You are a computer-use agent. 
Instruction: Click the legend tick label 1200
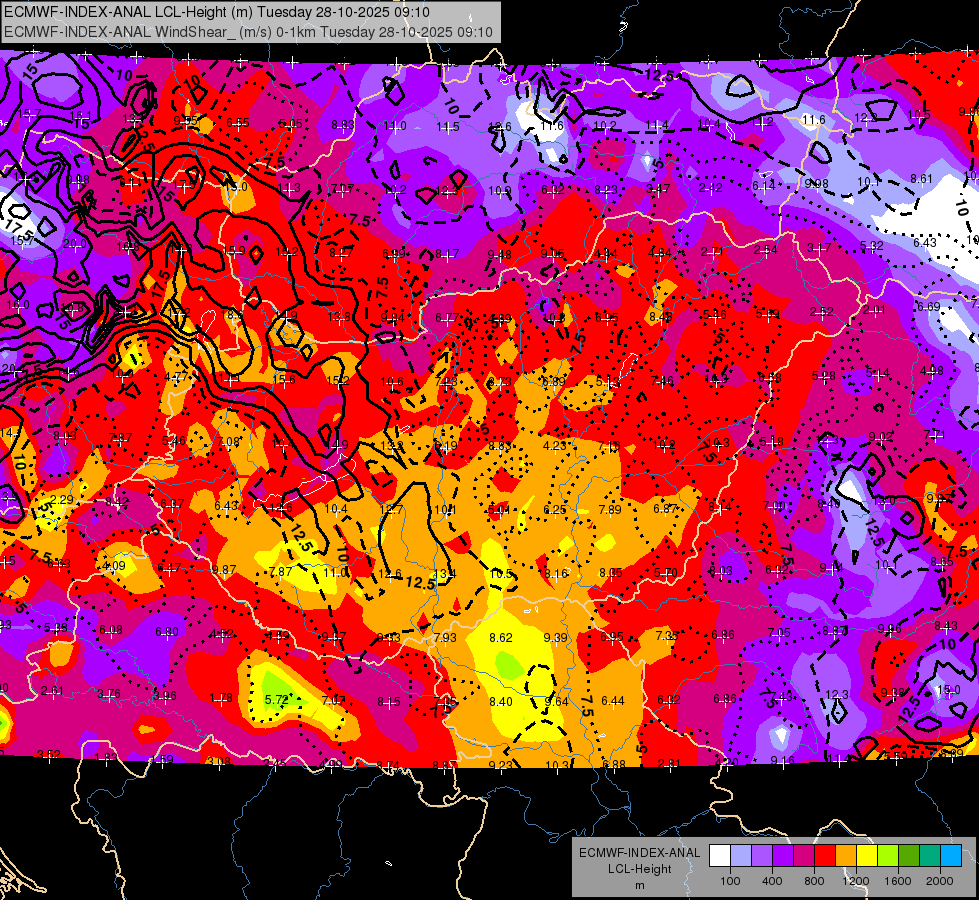tap(856, 881)
